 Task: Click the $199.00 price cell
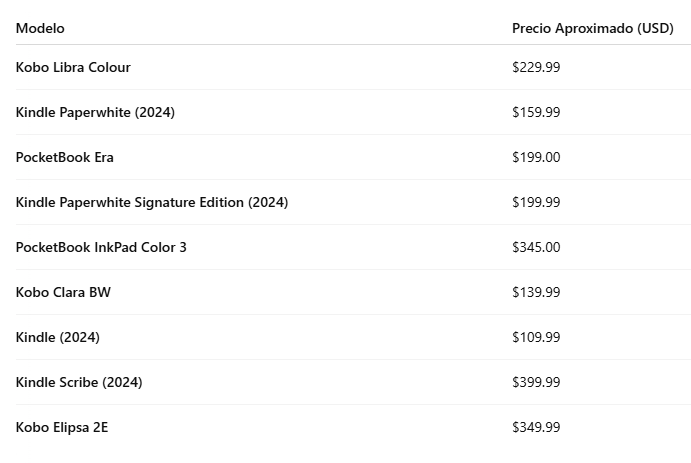click(x=536, y=157)
